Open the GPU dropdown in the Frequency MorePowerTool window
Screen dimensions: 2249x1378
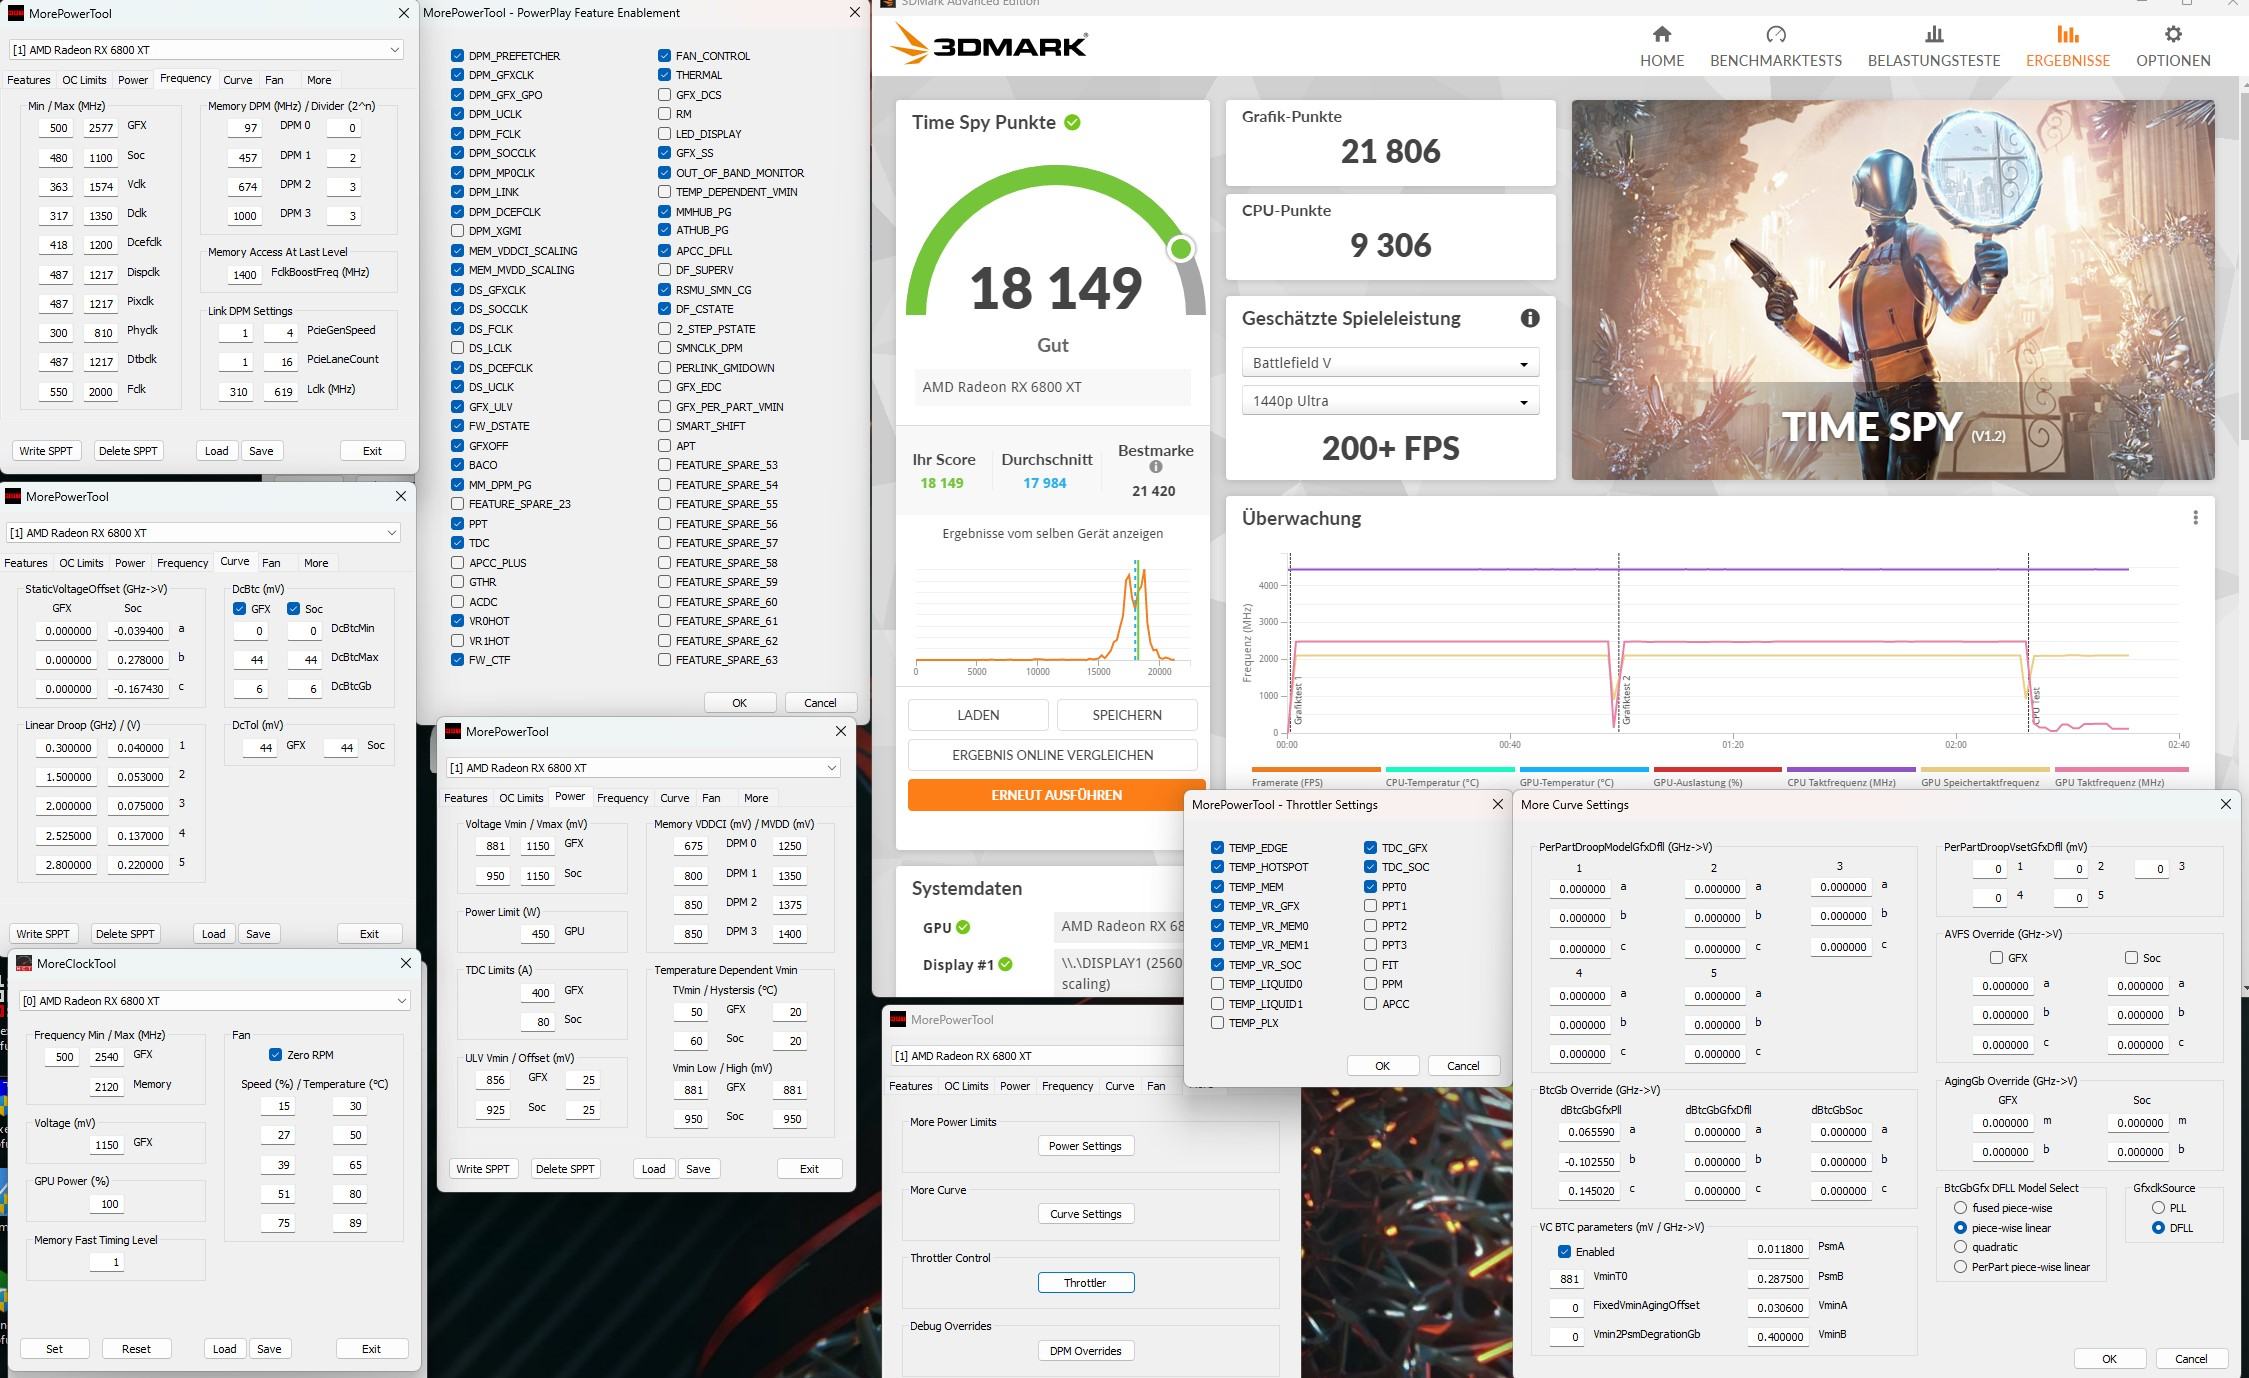(x=206, y=50)
